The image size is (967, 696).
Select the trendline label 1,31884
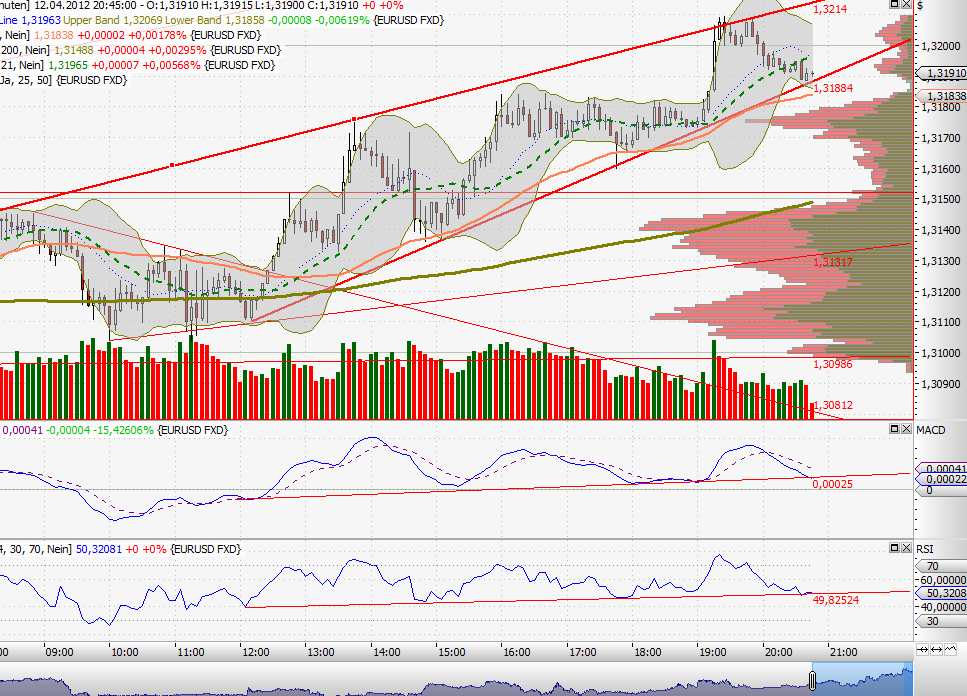[x=833, y=88]
